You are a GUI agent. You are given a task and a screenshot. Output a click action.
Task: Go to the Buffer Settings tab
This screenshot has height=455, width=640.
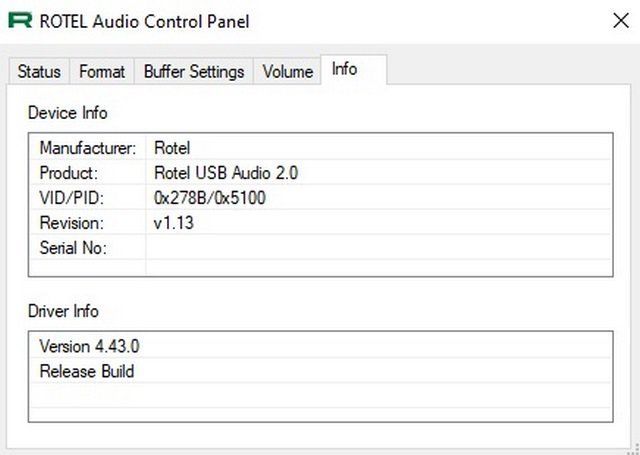194,72
